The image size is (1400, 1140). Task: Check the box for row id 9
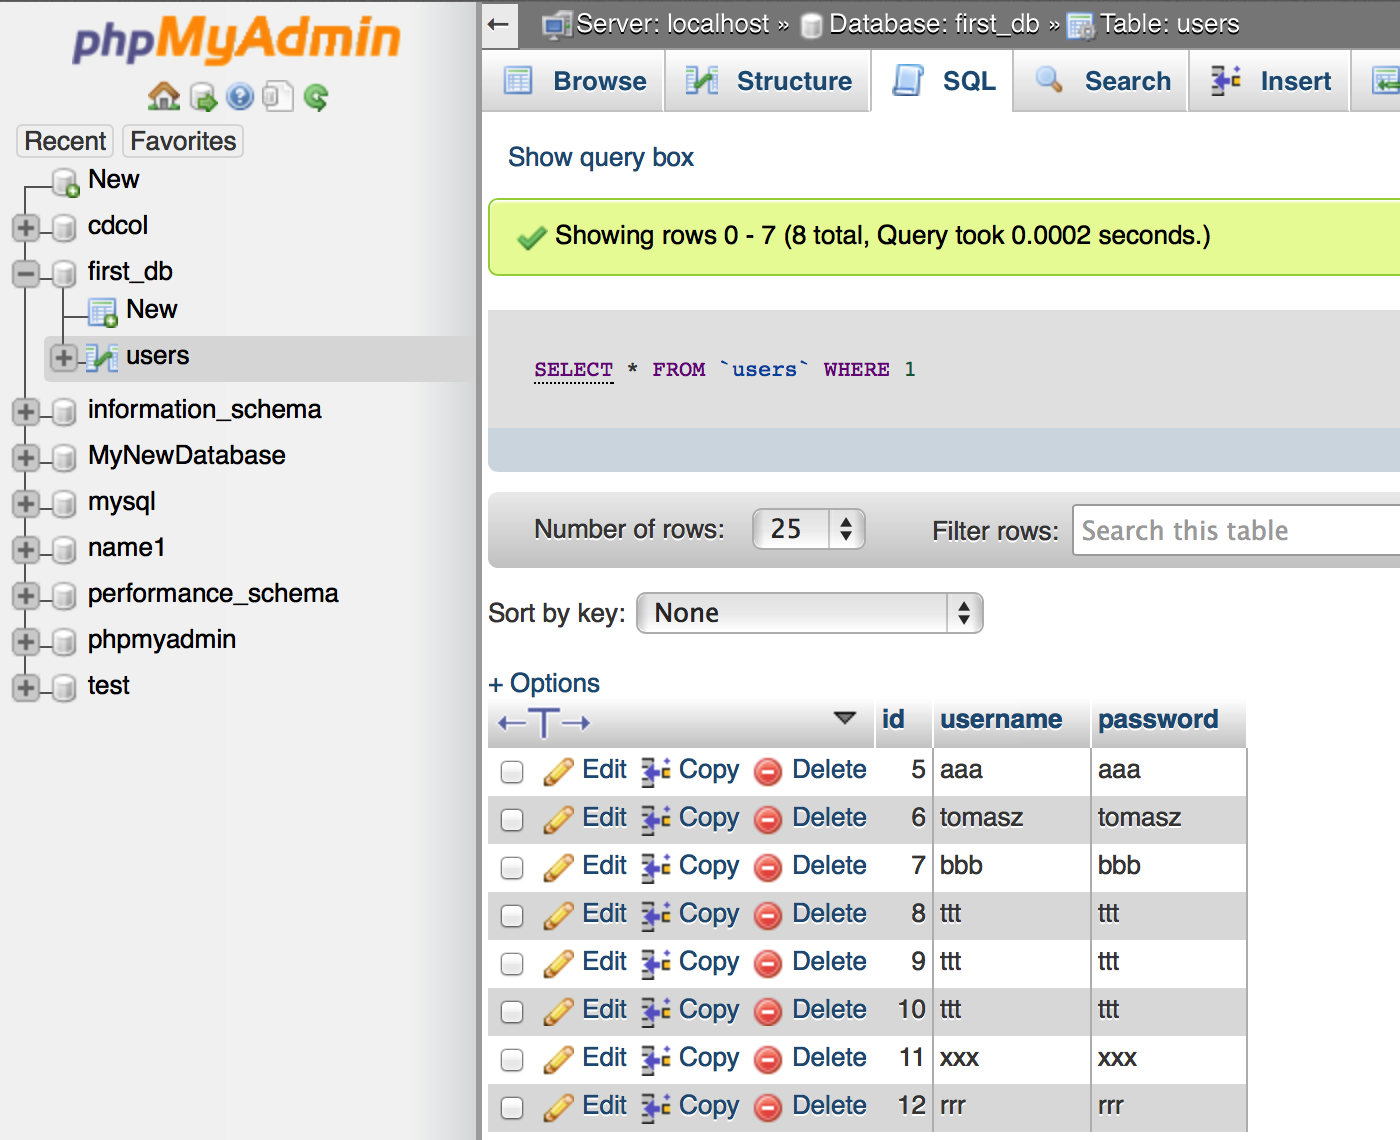(512, 964)
